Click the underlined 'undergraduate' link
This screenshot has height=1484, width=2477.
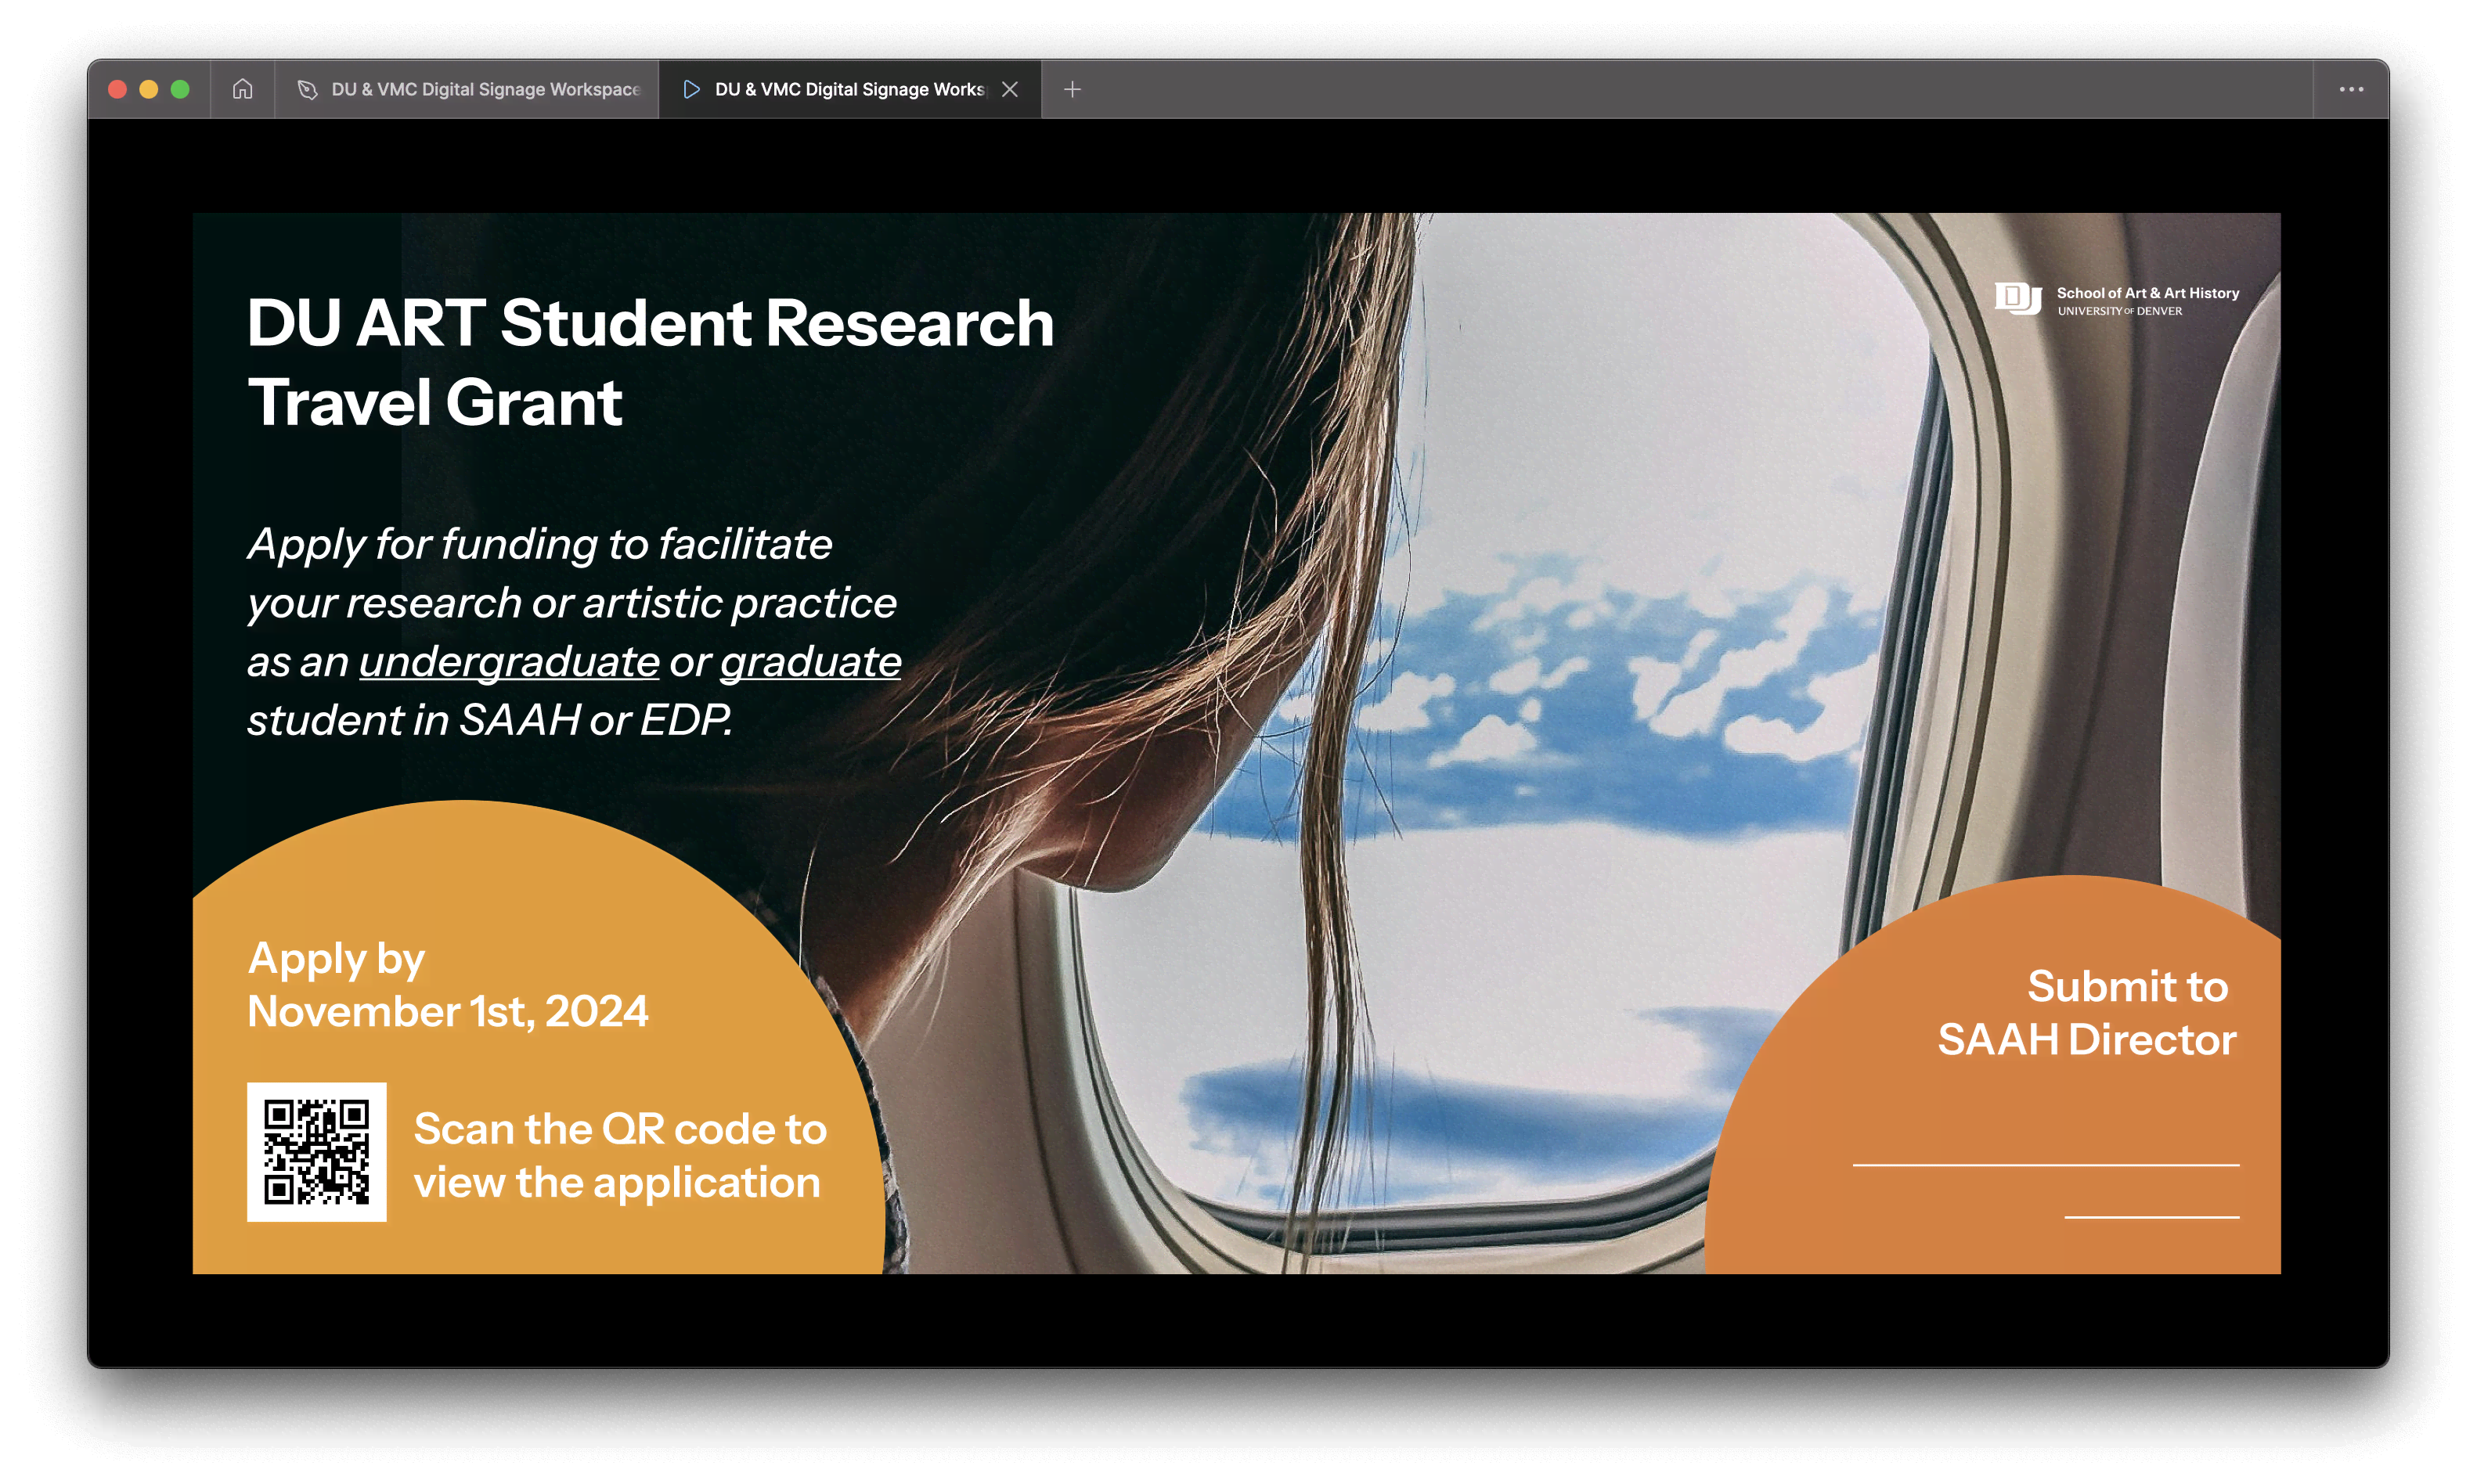pos(509,661)
